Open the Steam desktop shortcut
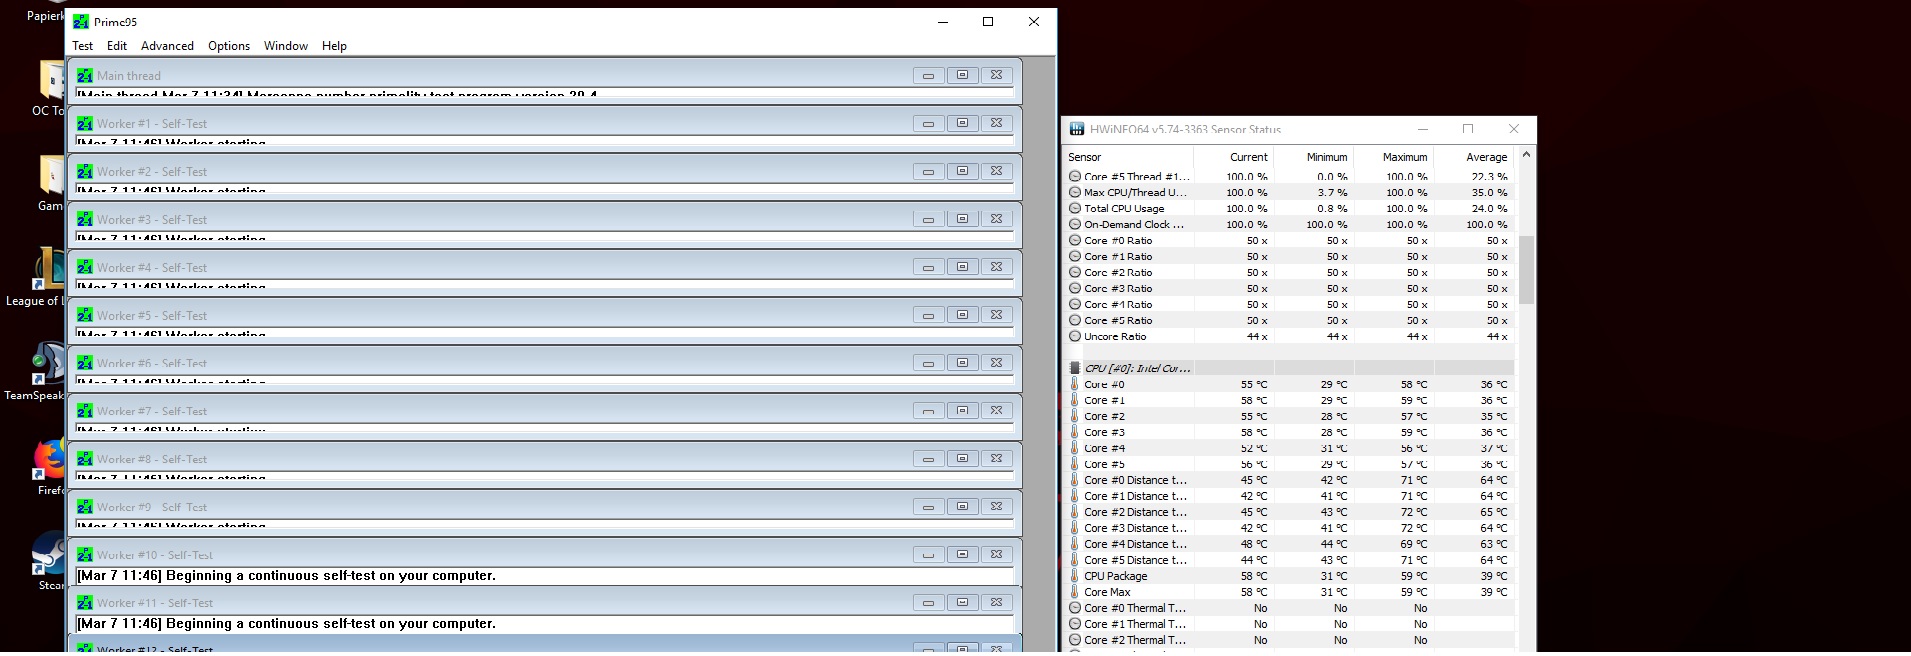 pos(50,561)
